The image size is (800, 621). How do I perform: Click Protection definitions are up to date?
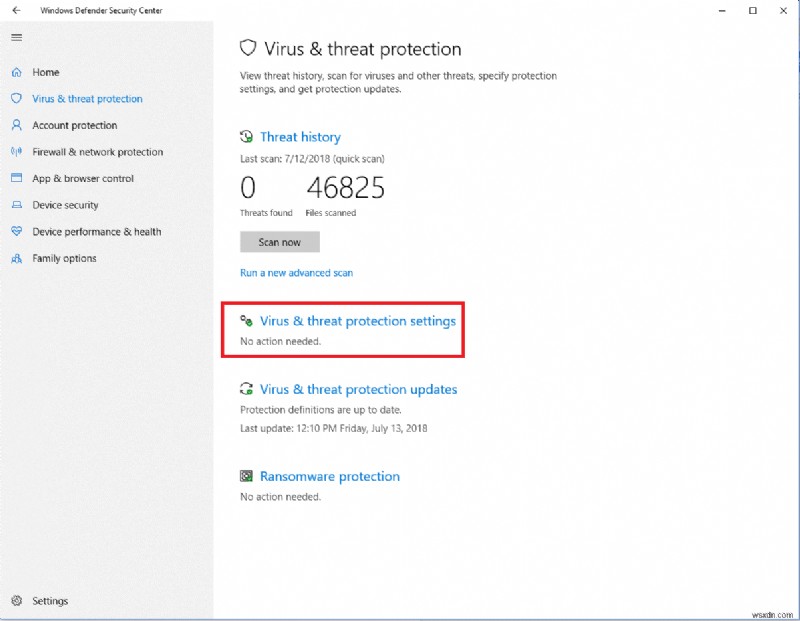[x=320, y=410]
